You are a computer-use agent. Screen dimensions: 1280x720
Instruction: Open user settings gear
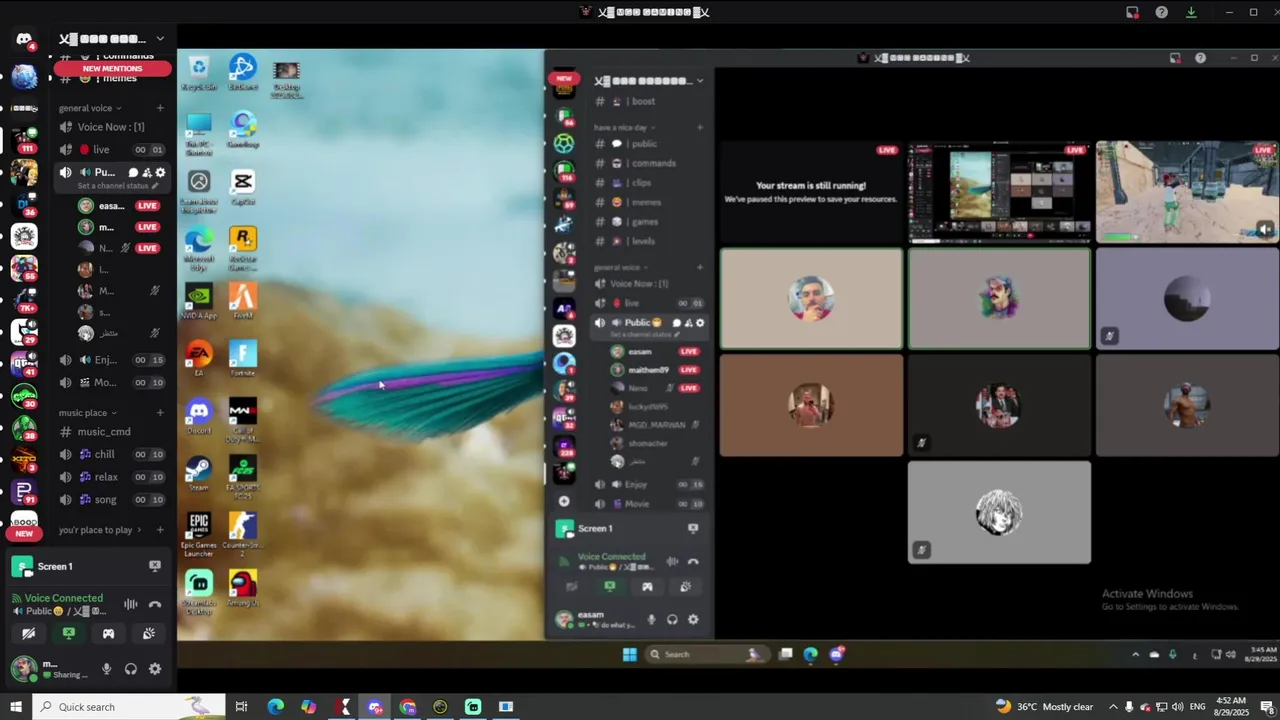pos(155,669)
